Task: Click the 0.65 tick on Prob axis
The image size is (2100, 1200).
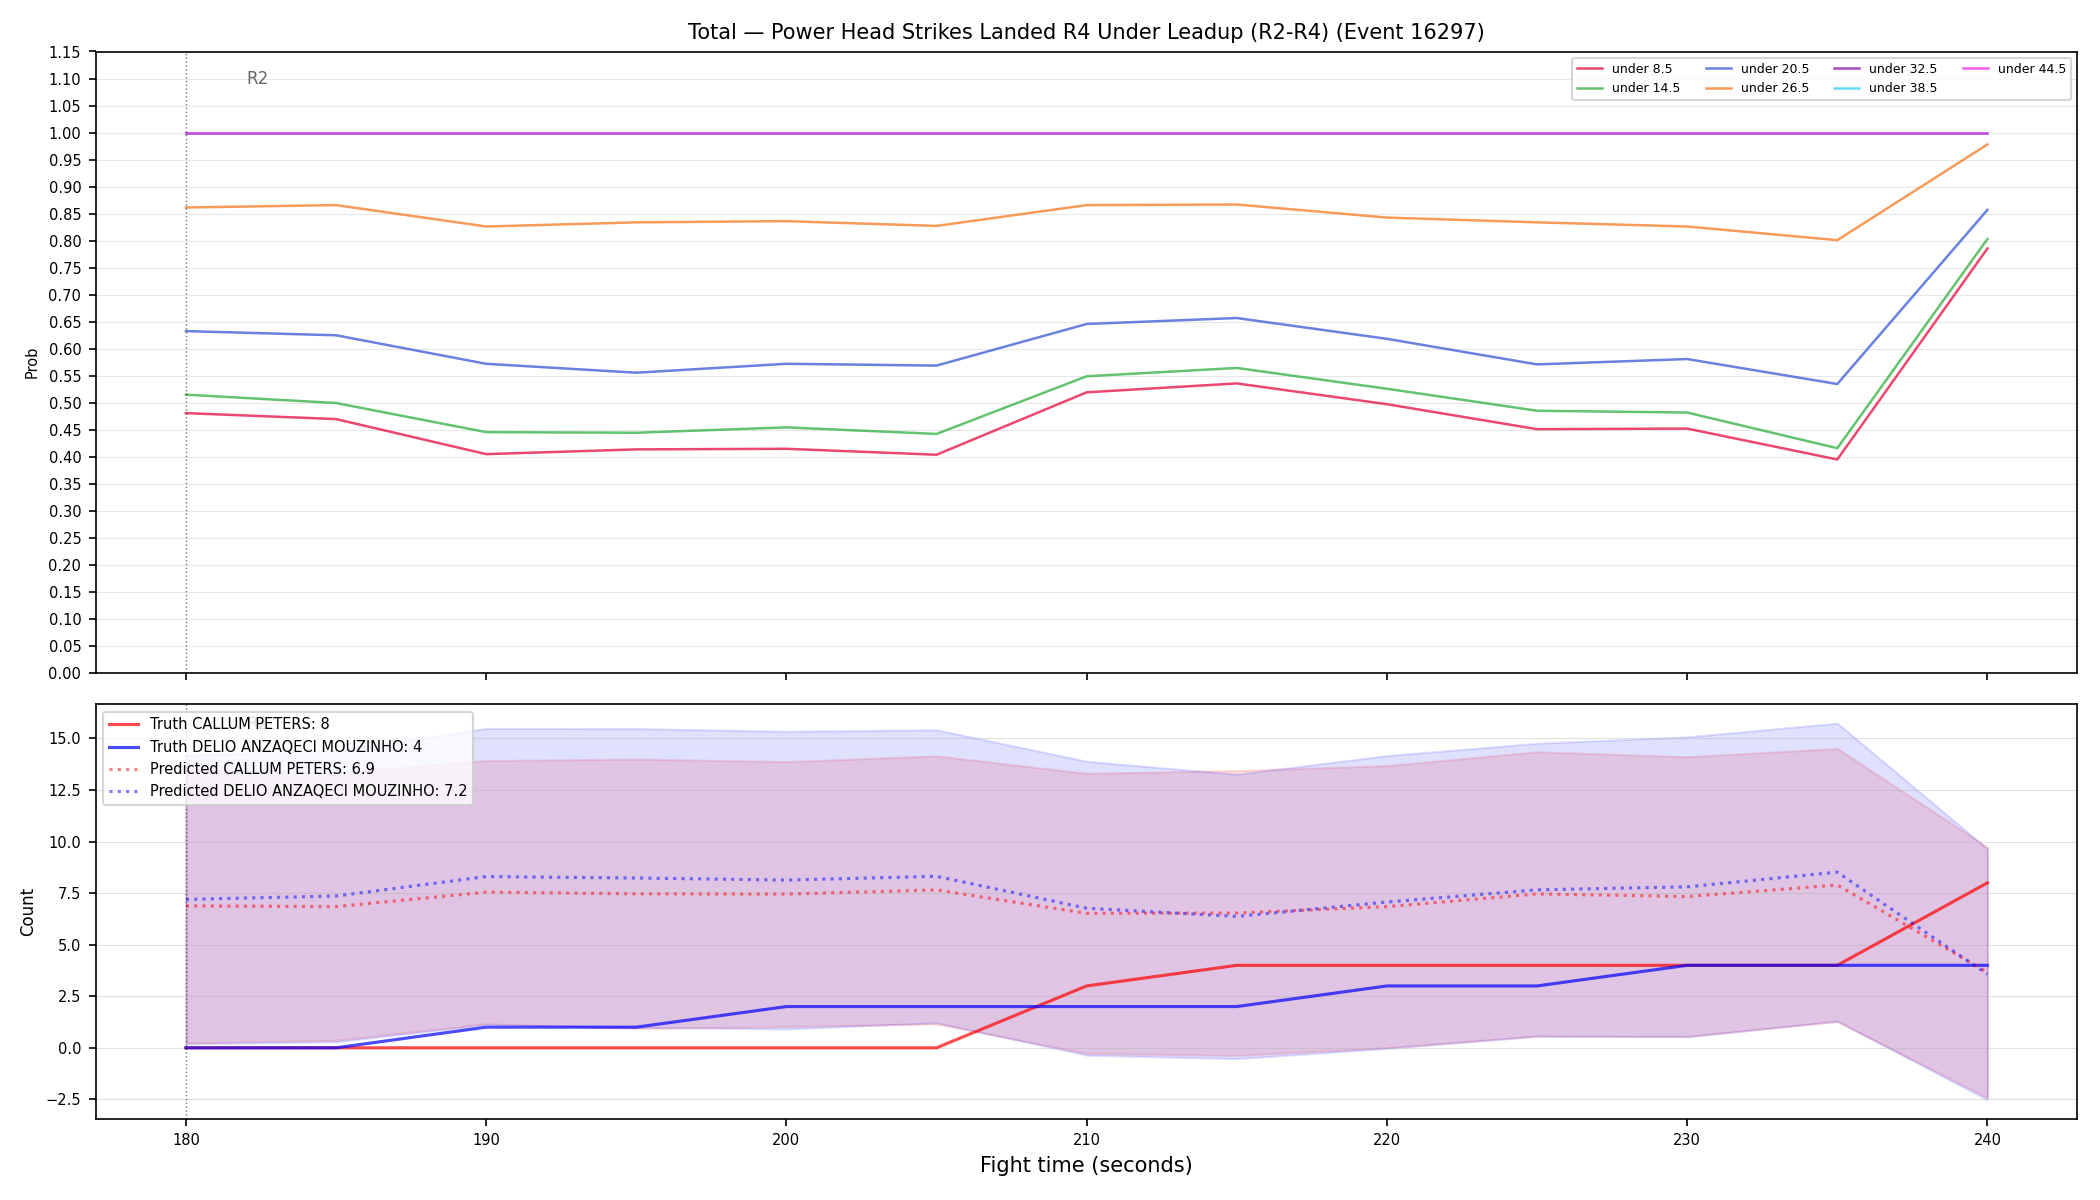Action: [x=65, y=322]
